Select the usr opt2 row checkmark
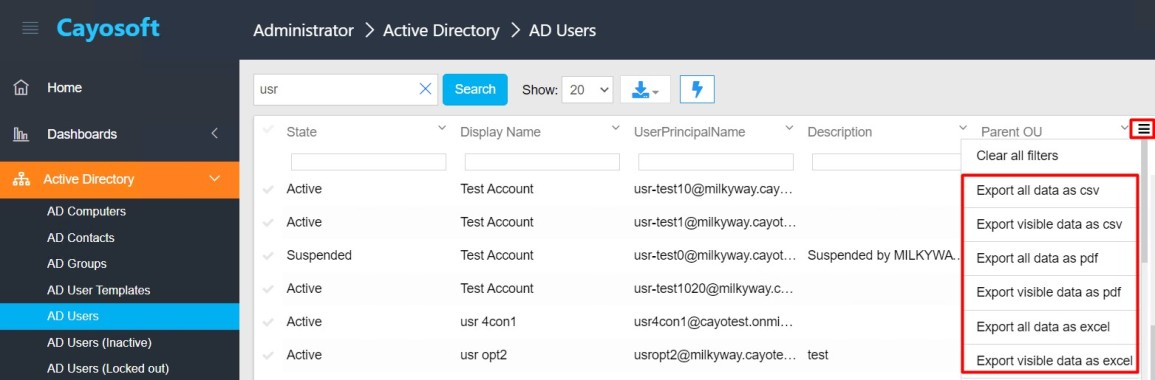The height and width of the screenshot is (380, 1155). coord(267,355)
